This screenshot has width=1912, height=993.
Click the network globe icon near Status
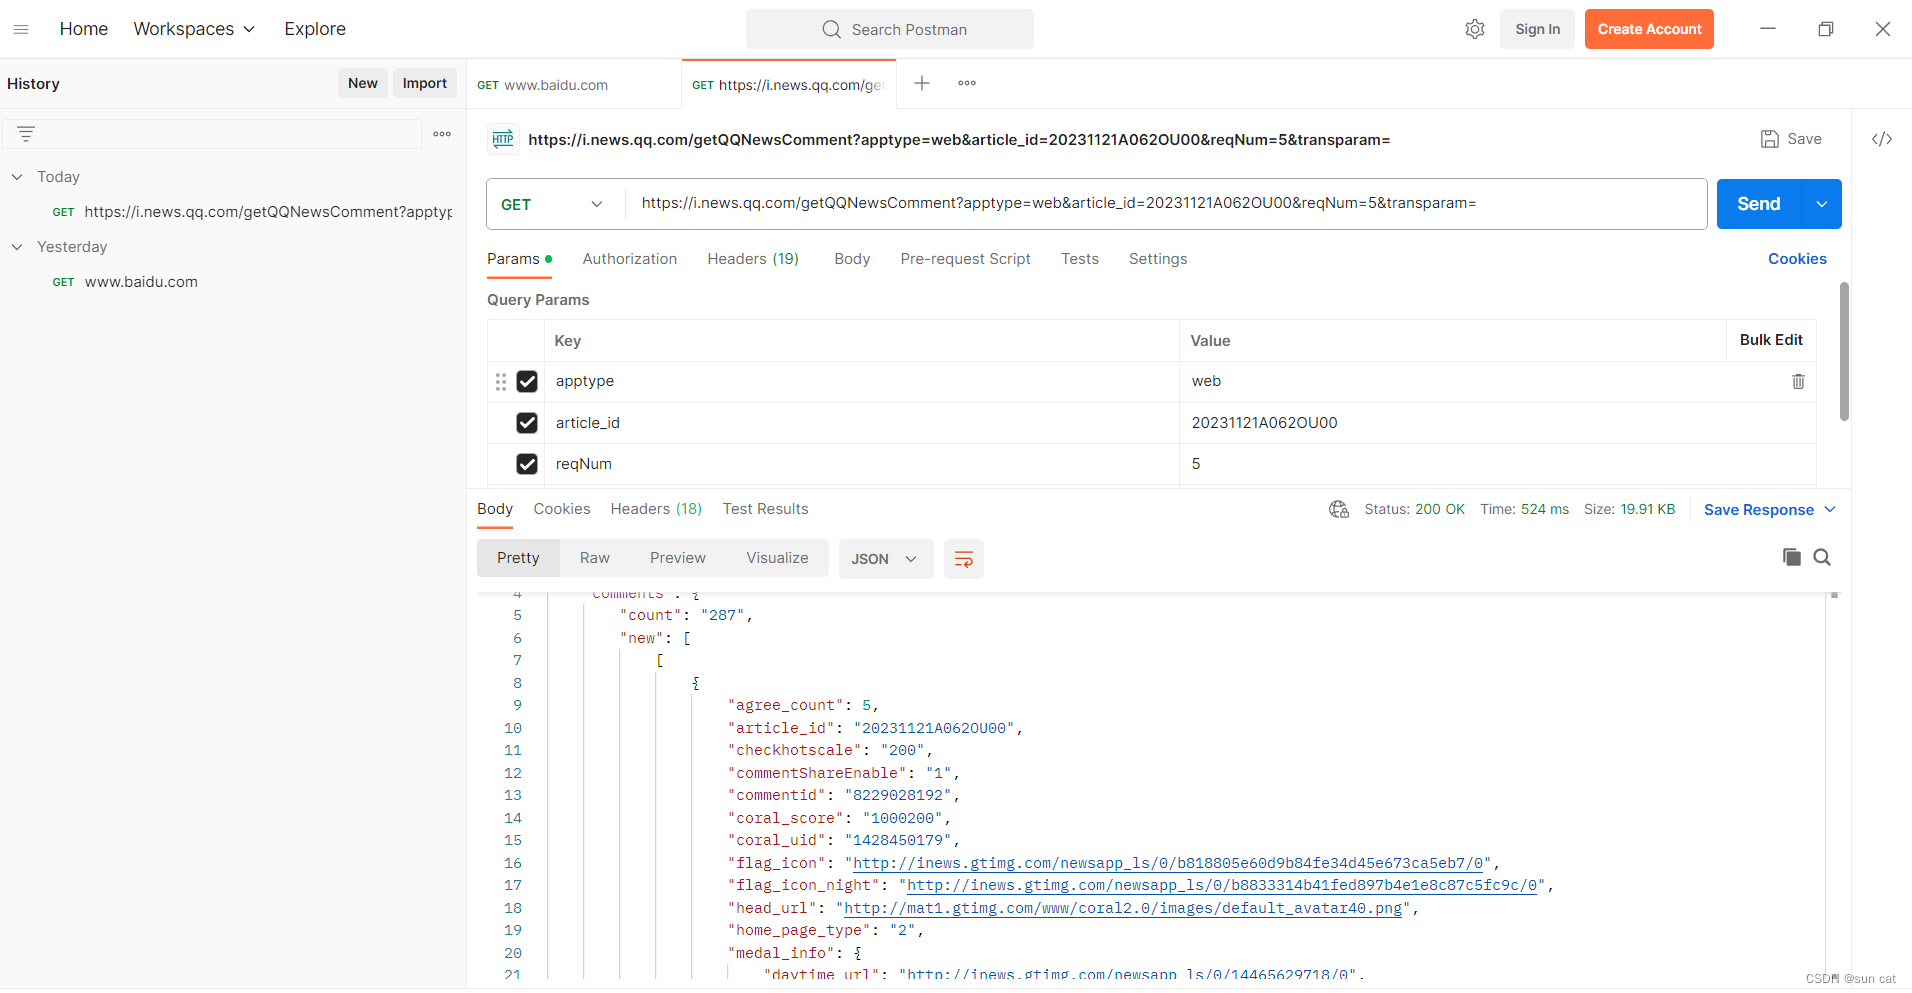click(1339, 509)
